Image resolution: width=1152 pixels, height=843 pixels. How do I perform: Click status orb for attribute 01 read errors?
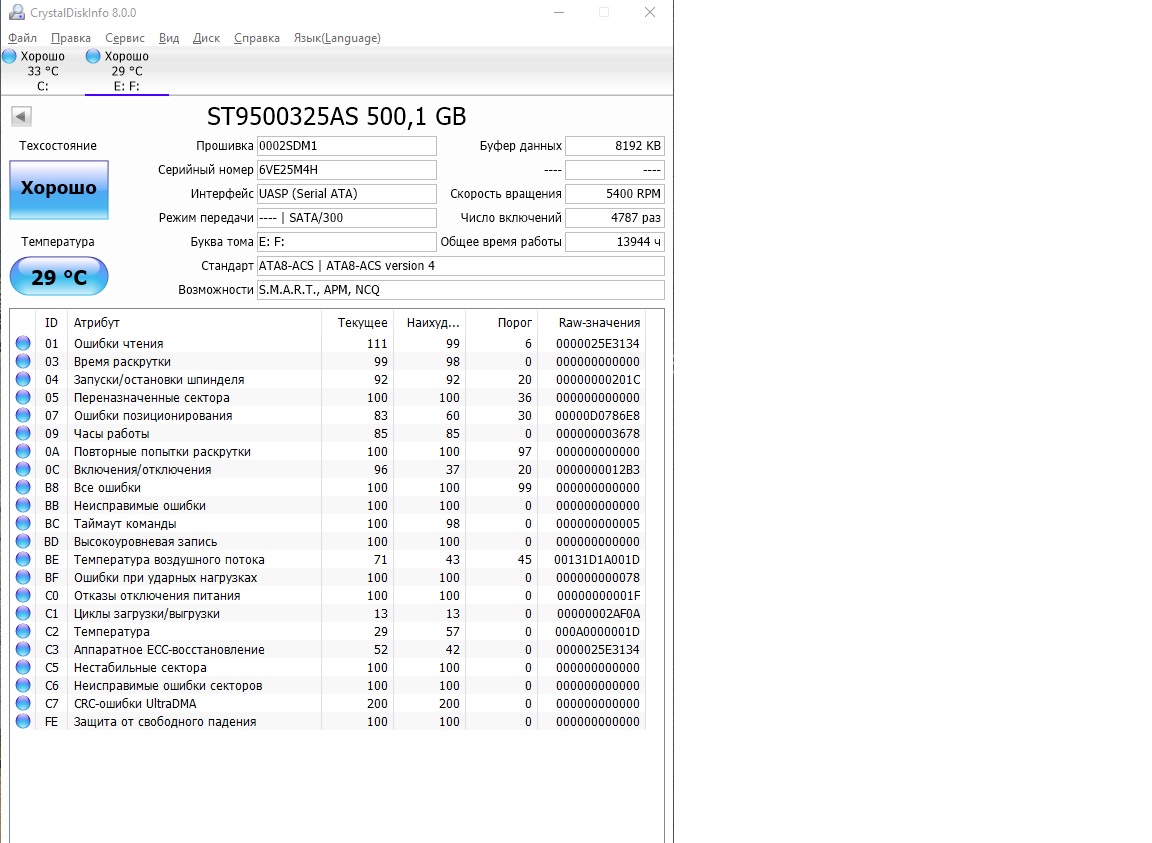pyautogui.click(x=24, y=343)
